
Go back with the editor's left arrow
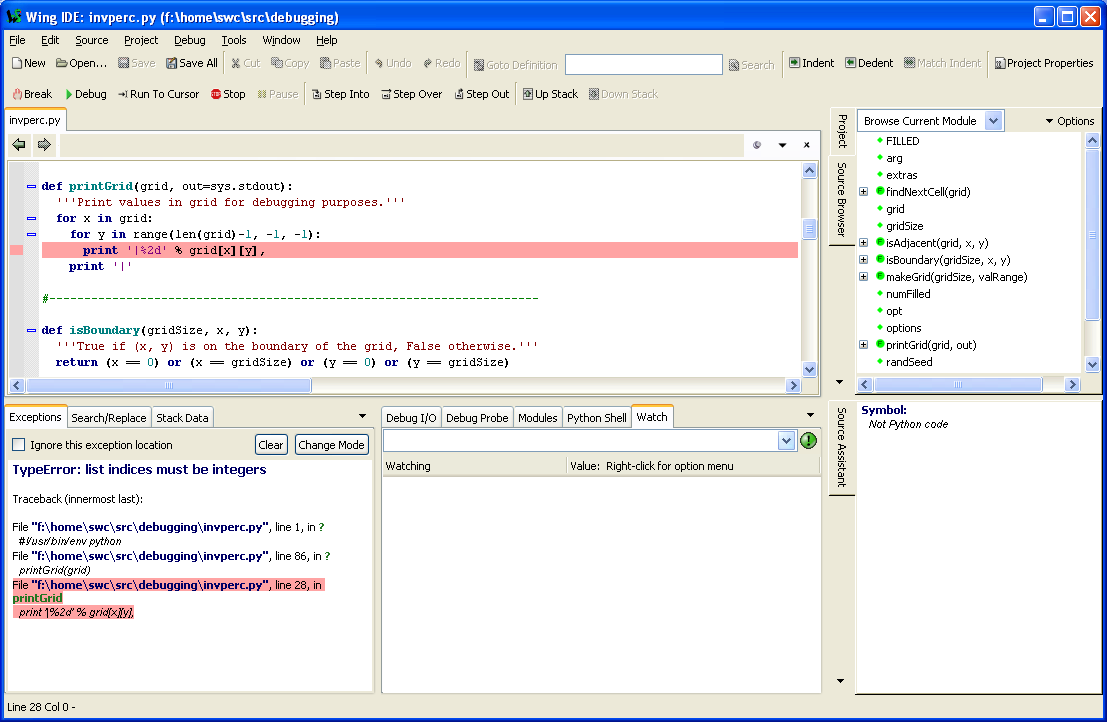click(x=19, y=145)
